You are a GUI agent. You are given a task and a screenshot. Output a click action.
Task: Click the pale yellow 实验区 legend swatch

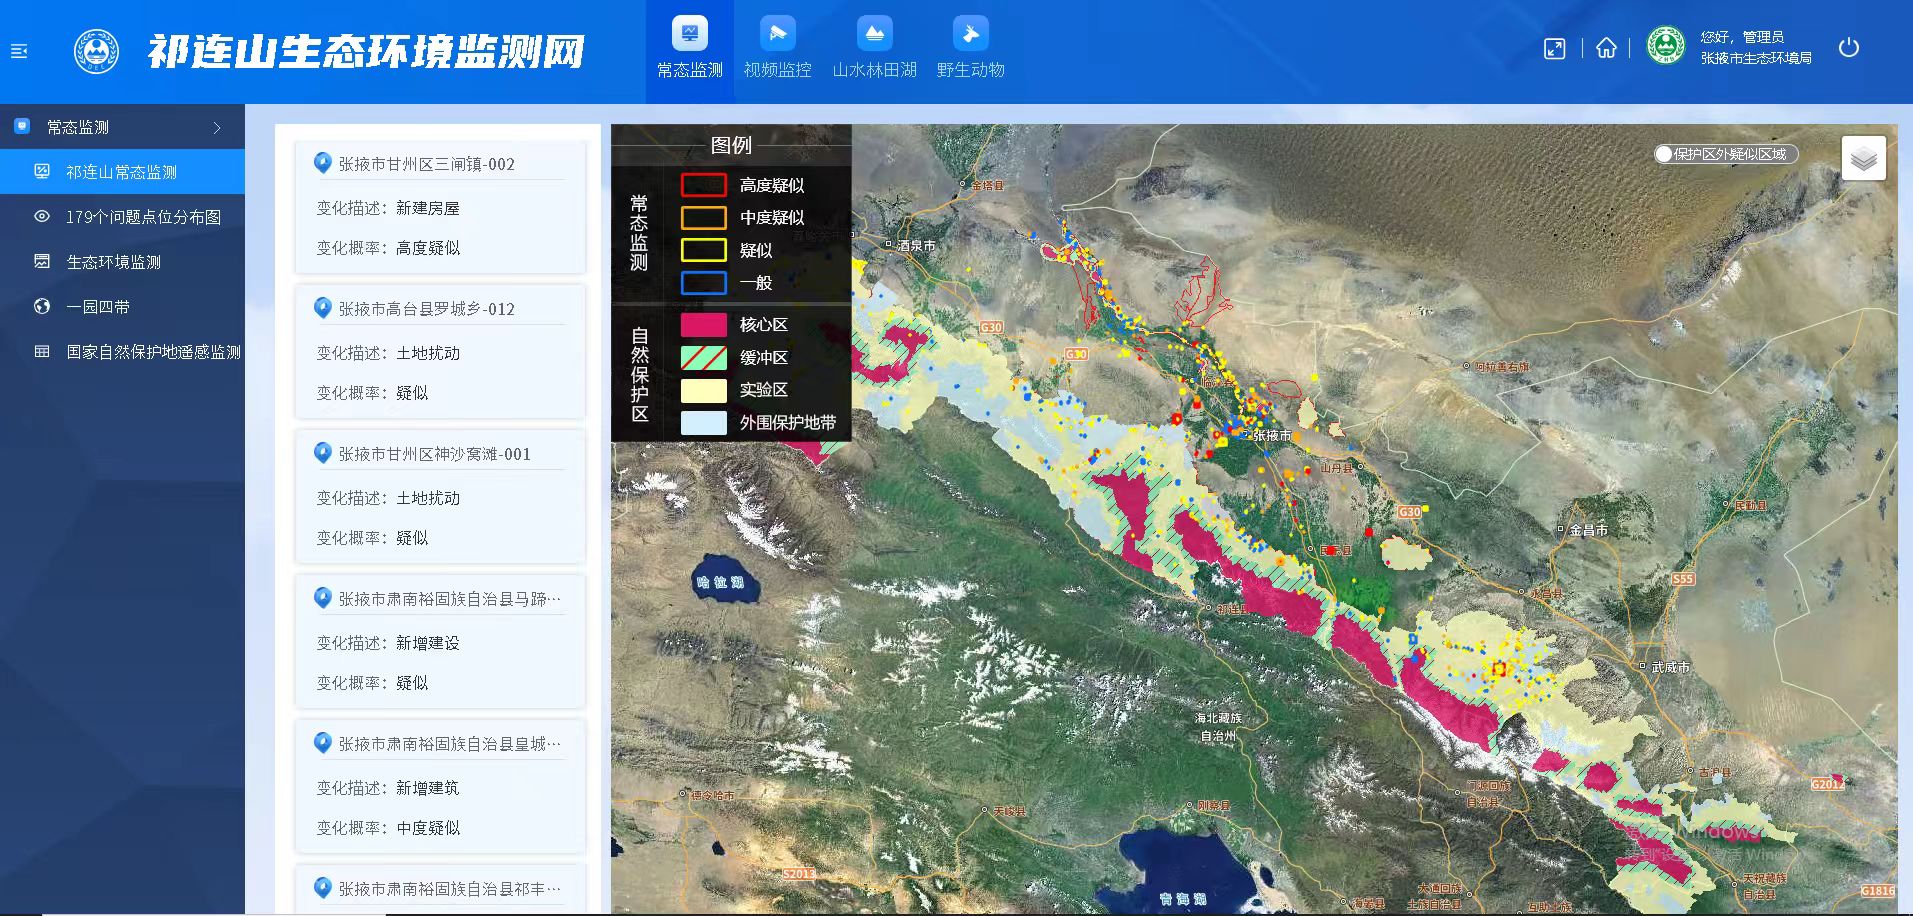(x=703, y=390)
